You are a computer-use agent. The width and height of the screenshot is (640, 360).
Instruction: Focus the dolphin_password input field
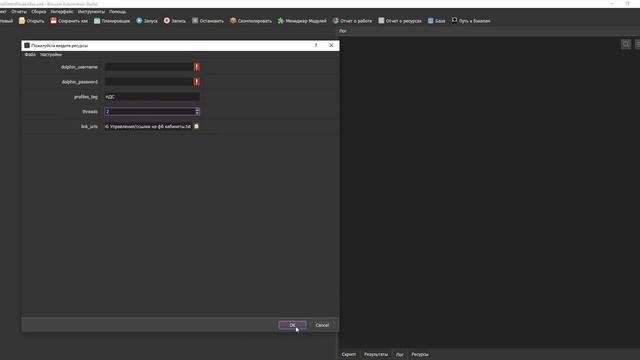pyautogui.click(x=149, y=82)
